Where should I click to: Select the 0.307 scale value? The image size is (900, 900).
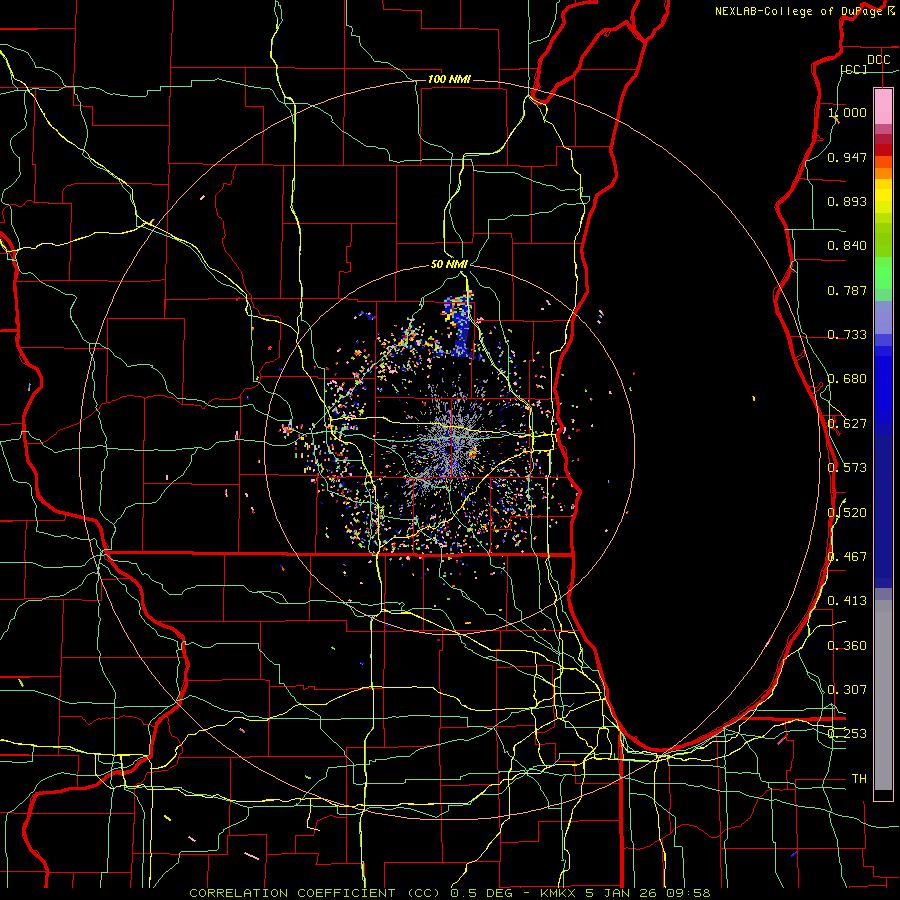click(x=847, y=690)
